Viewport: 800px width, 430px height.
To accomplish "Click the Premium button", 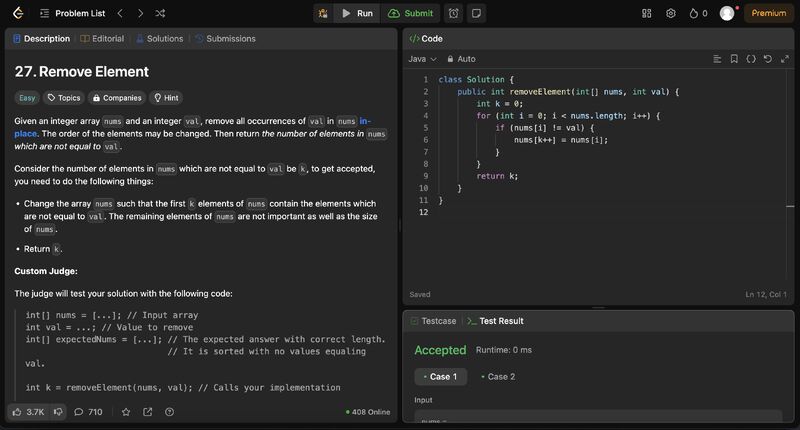I will (x=769, y=13).
